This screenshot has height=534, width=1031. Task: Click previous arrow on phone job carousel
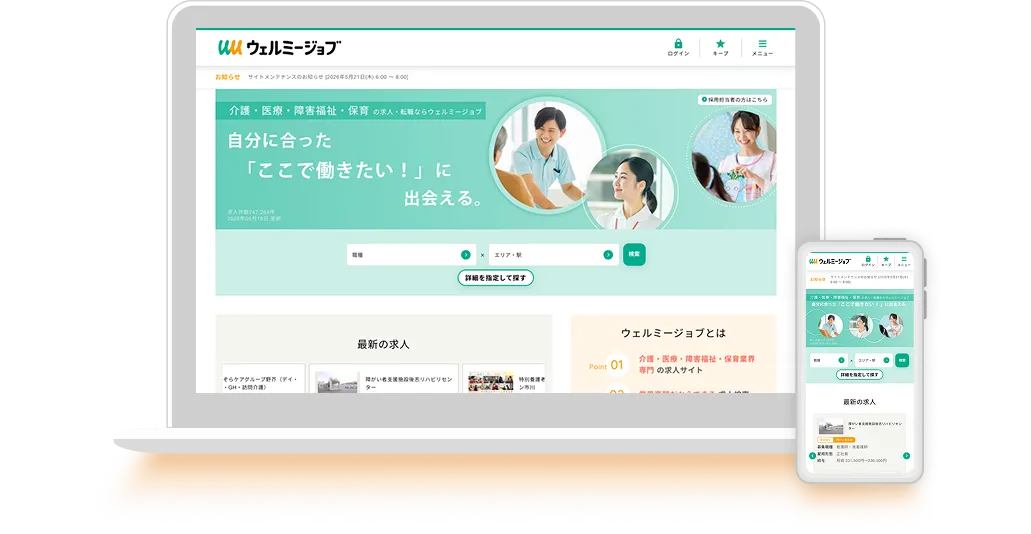813,456
